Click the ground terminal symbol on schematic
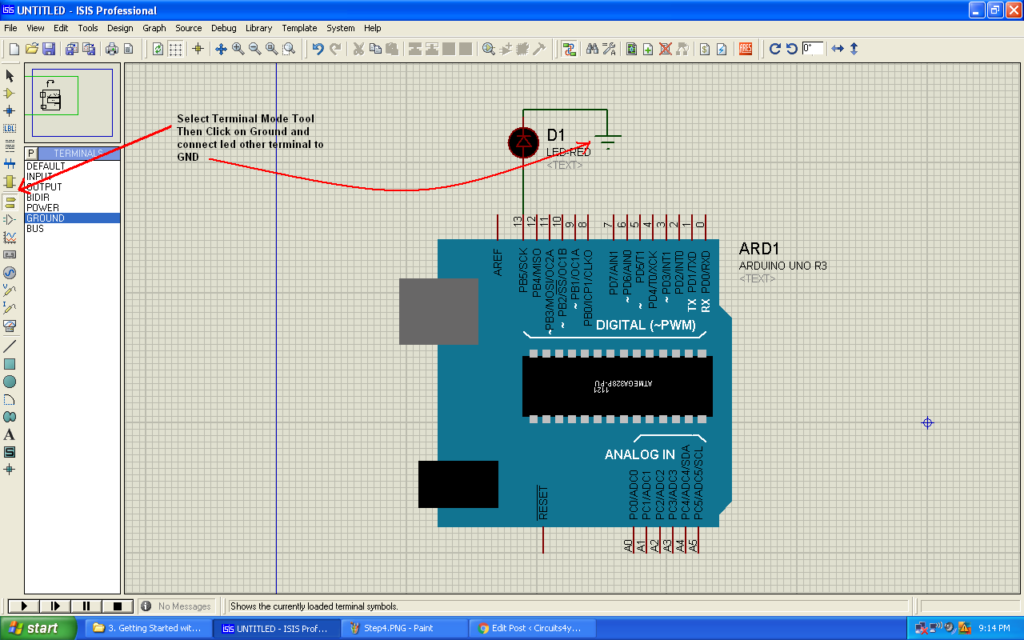Screen dimensions: 1024x640 (x=607, y=140)
